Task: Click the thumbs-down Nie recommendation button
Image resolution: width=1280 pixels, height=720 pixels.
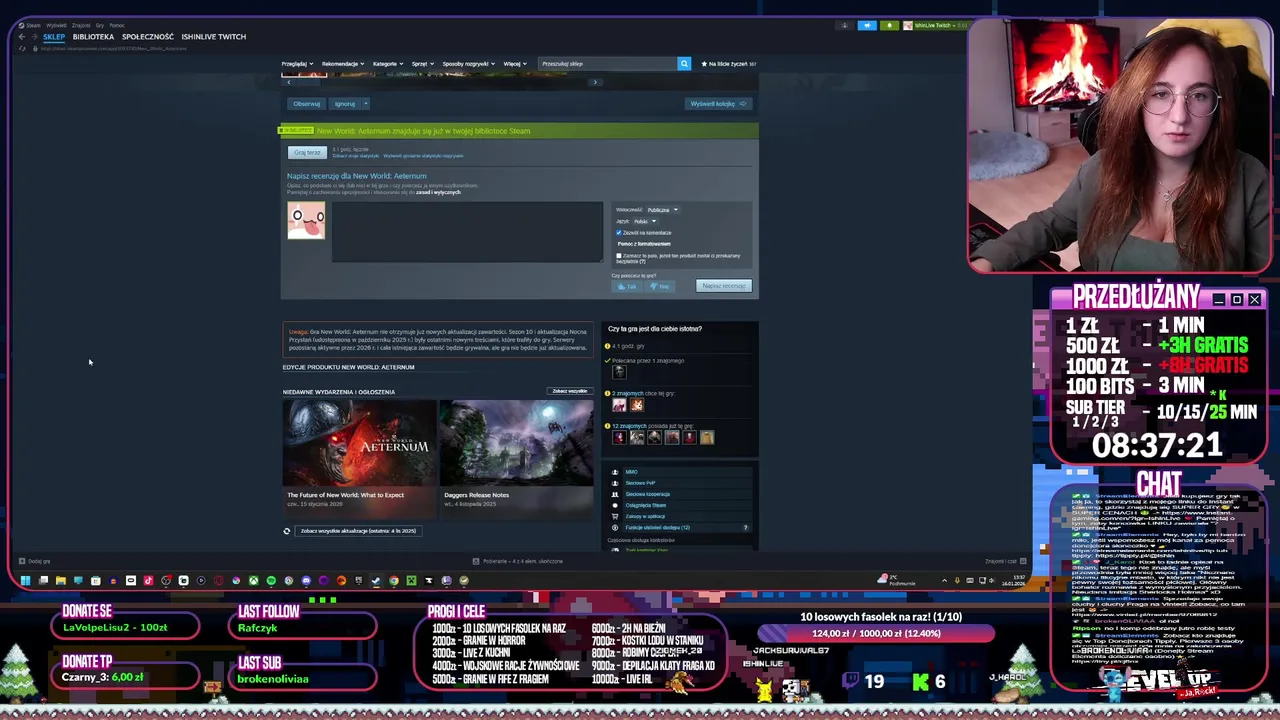Action: coord(660,286)
